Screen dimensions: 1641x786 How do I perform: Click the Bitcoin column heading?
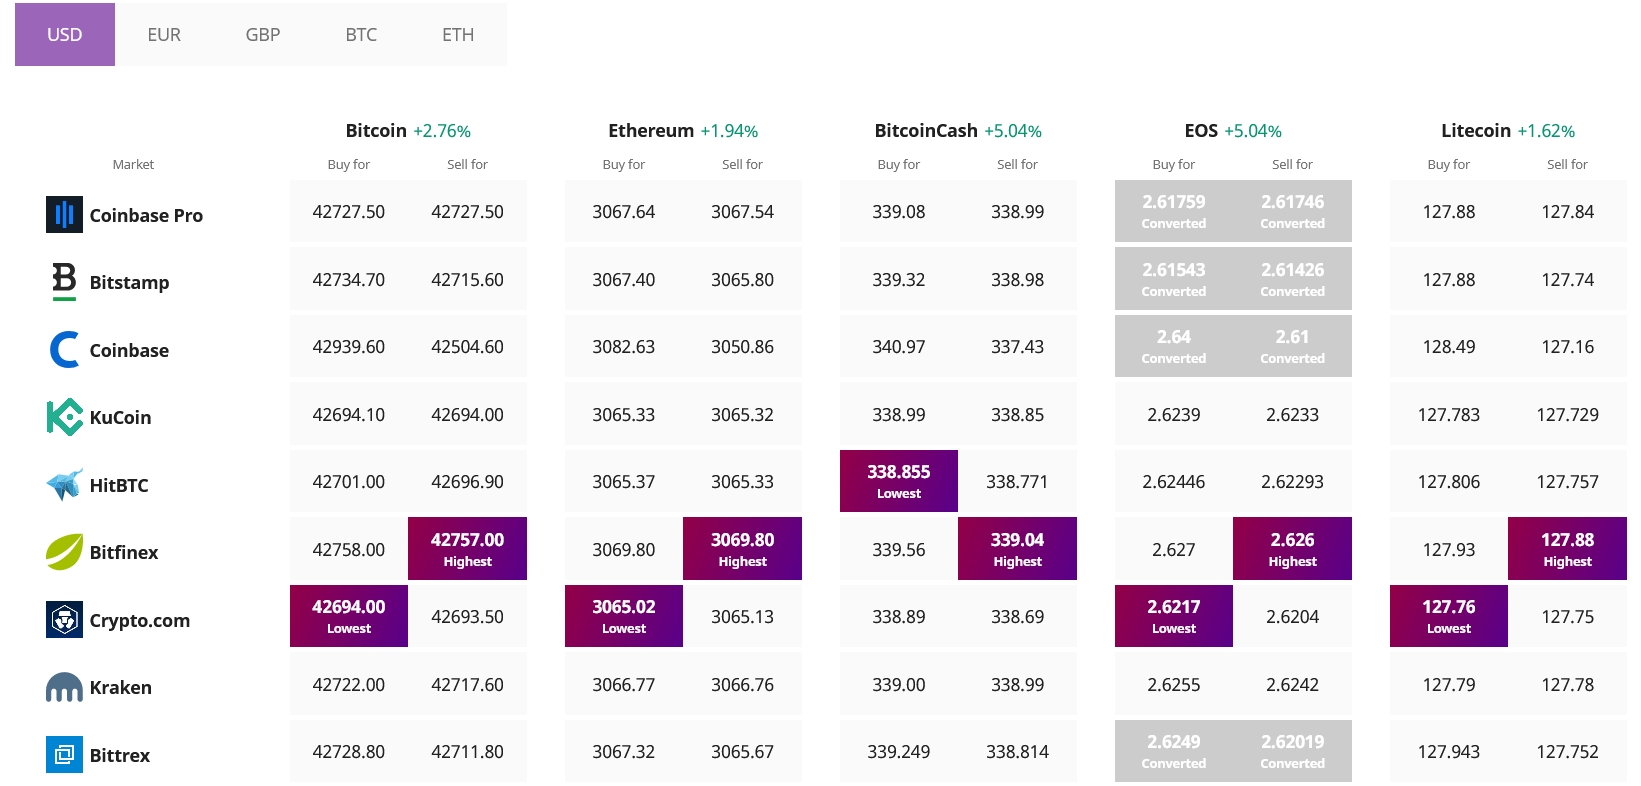(376, 131)
